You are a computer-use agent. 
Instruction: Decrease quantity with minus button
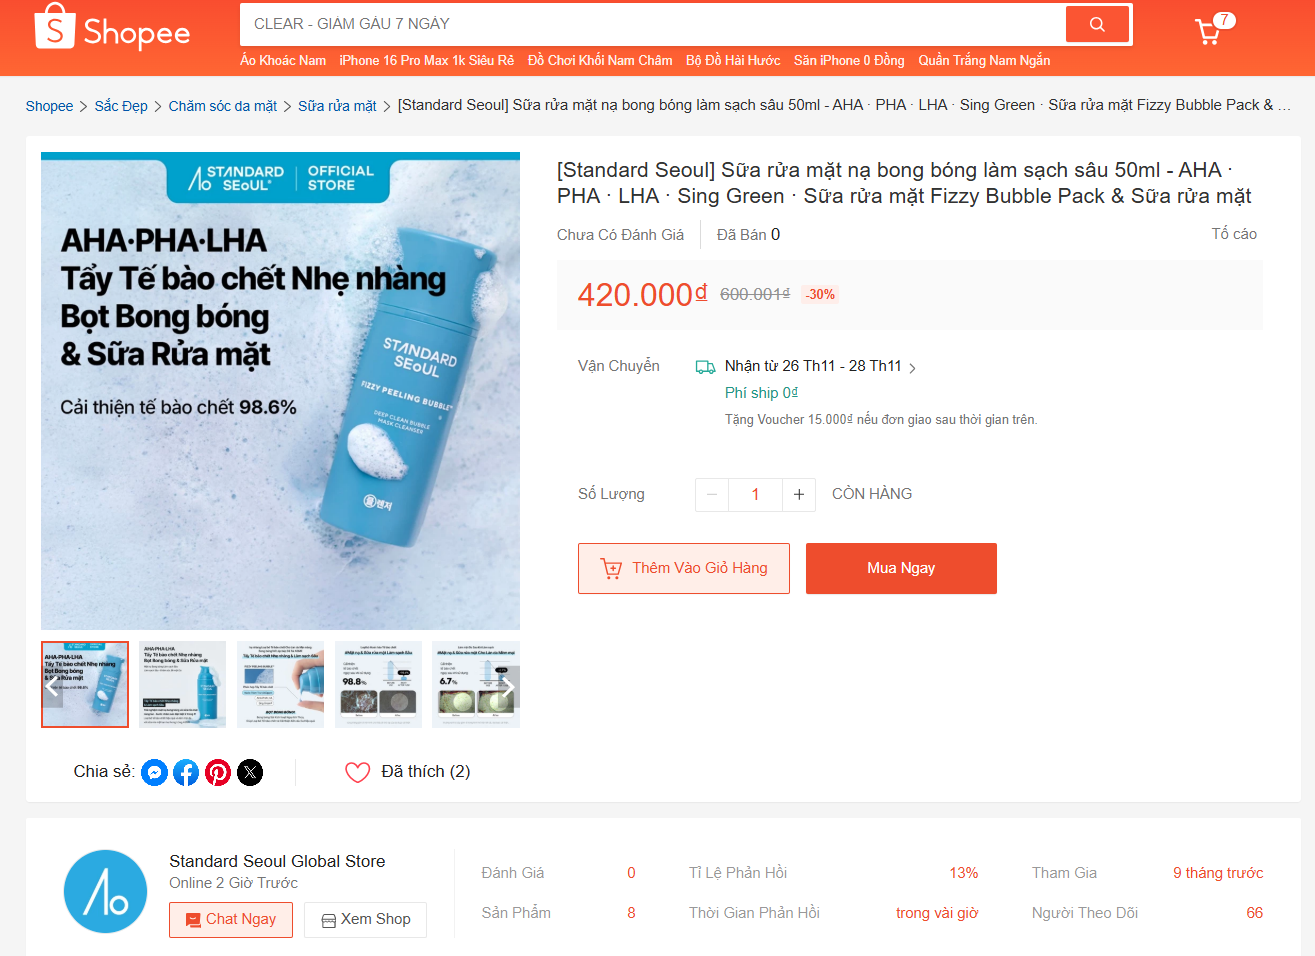click(x=712, y=494)
